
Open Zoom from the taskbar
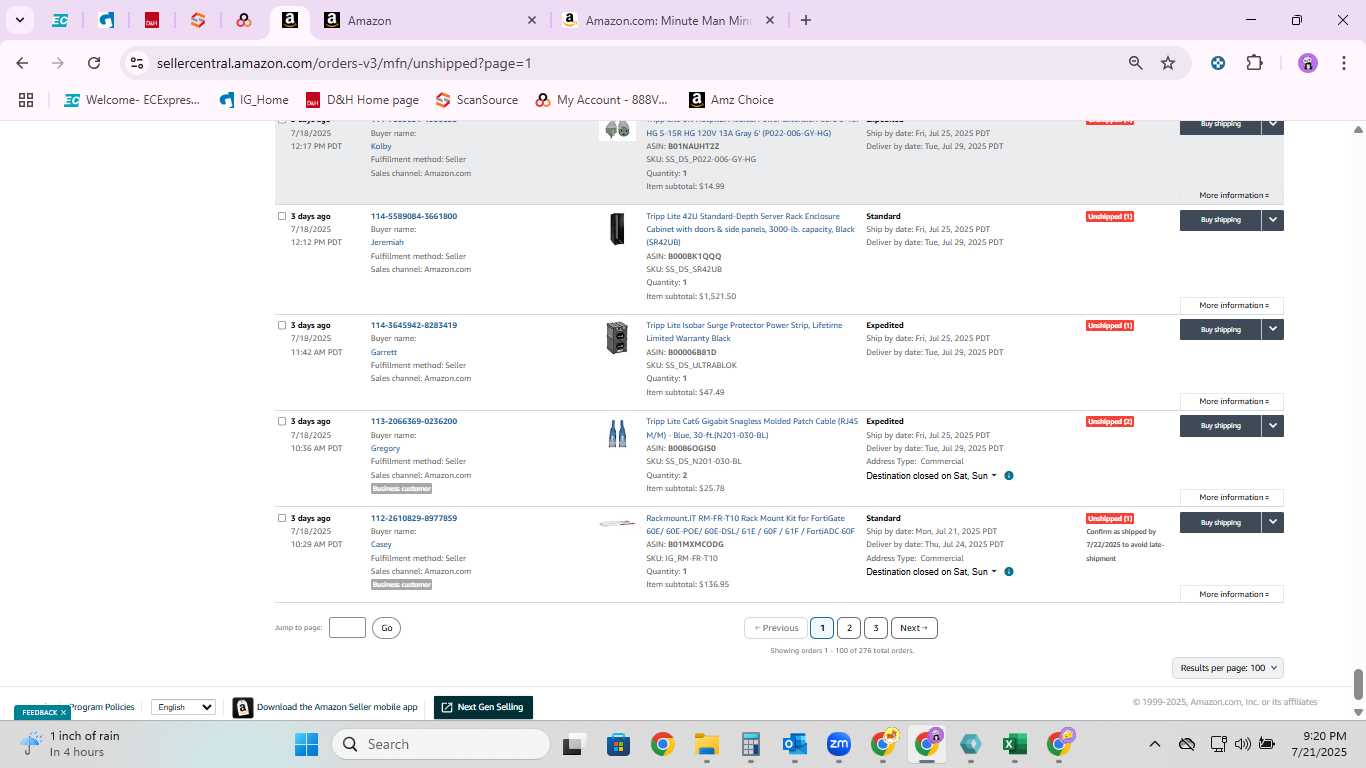838,744
